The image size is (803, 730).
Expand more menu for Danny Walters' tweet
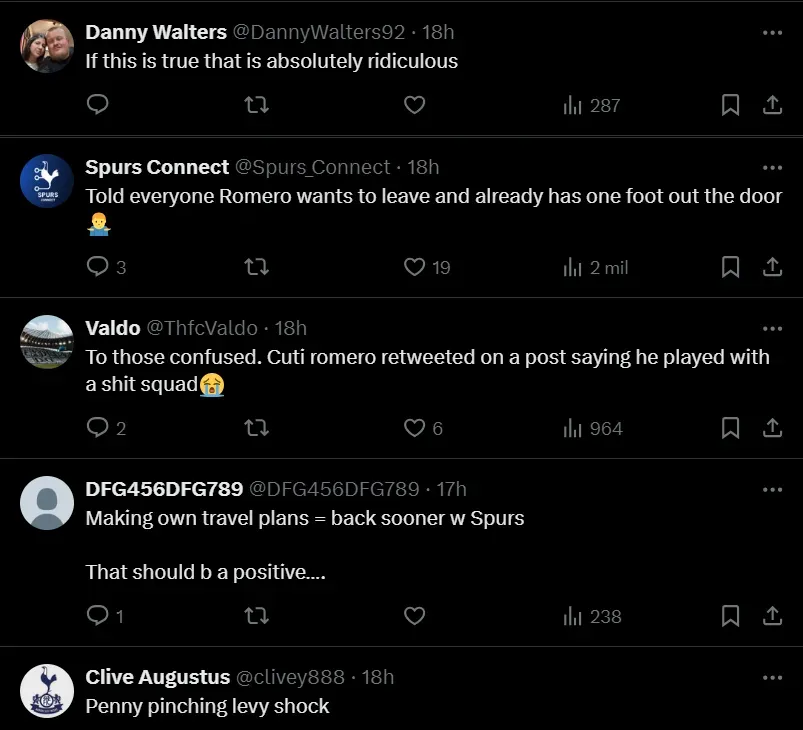[772, 32]
